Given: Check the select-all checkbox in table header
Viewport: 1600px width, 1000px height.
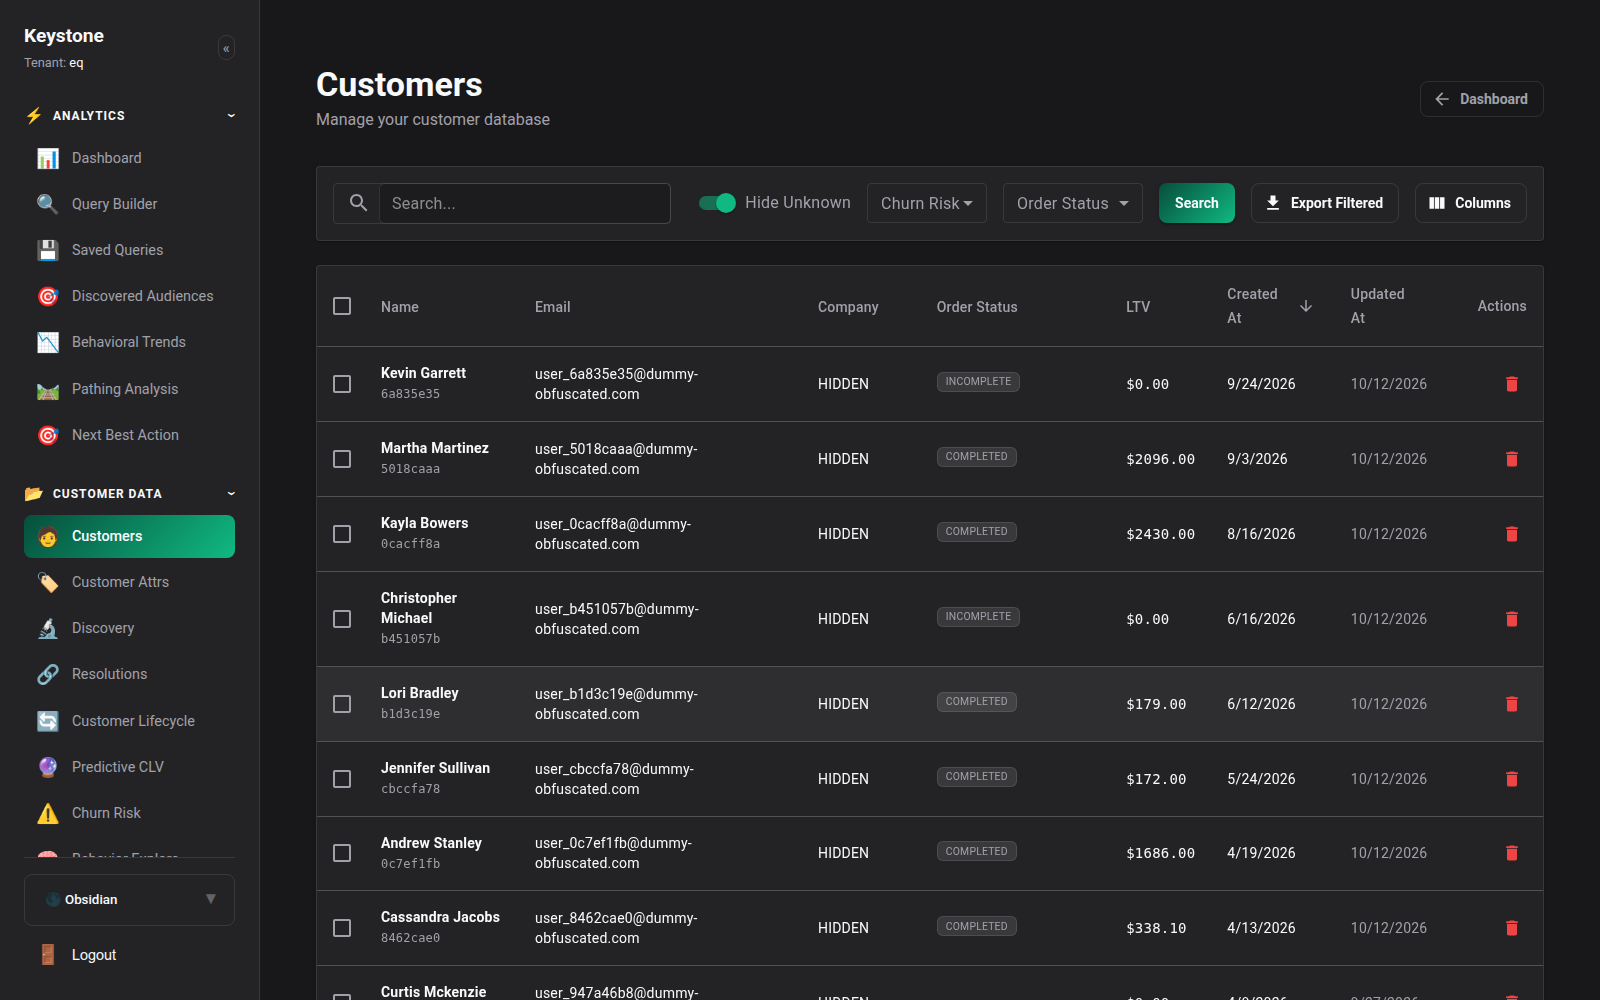Looking at the screenshot, I should click(342, 306).
